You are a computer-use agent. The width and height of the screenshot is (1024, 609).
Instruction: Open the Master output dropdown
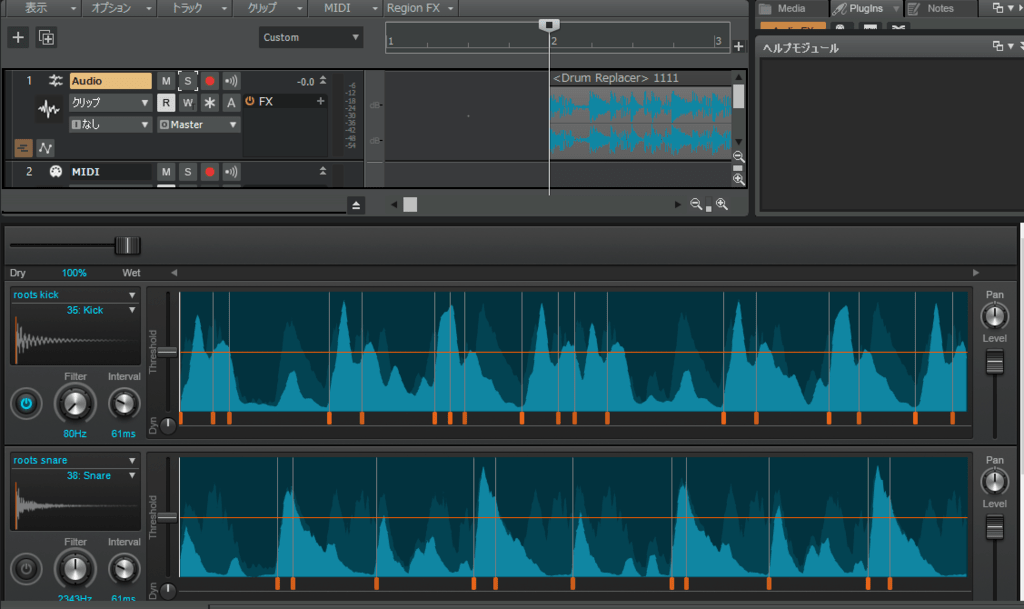(199, 124)
